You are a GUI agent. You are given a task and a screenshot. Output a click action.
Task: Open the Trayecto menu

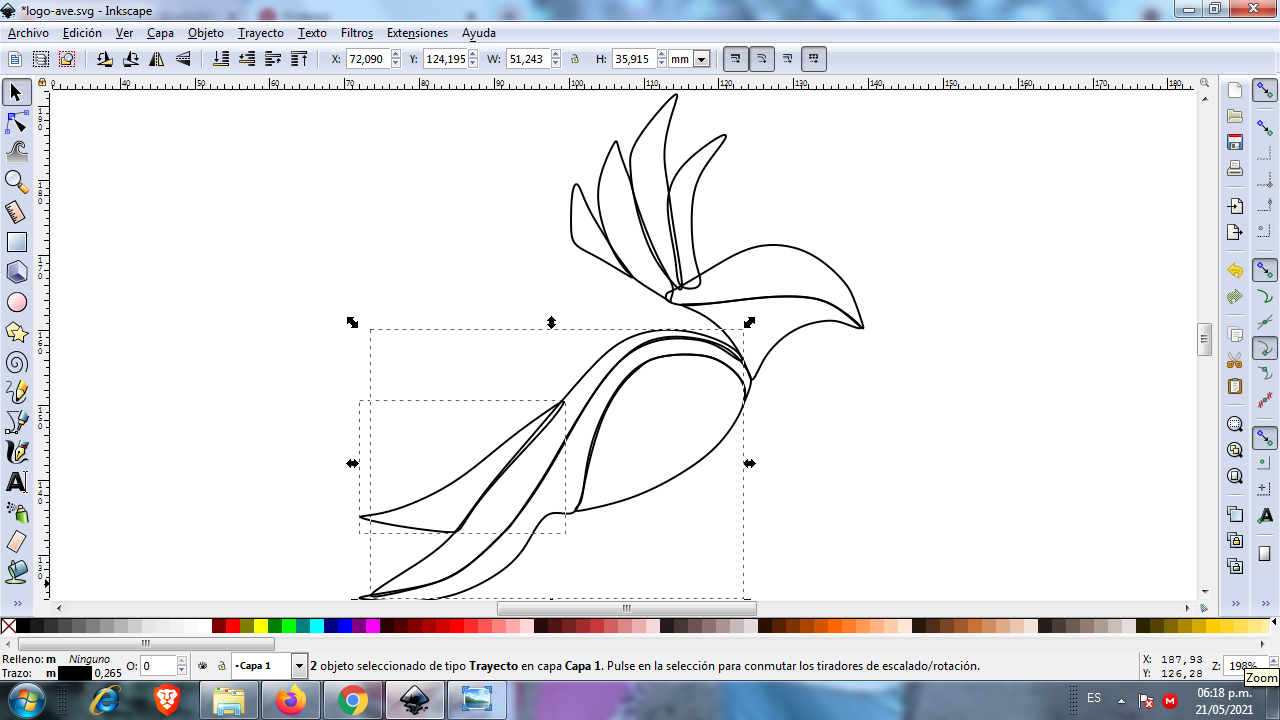click(x=261, y=33)
